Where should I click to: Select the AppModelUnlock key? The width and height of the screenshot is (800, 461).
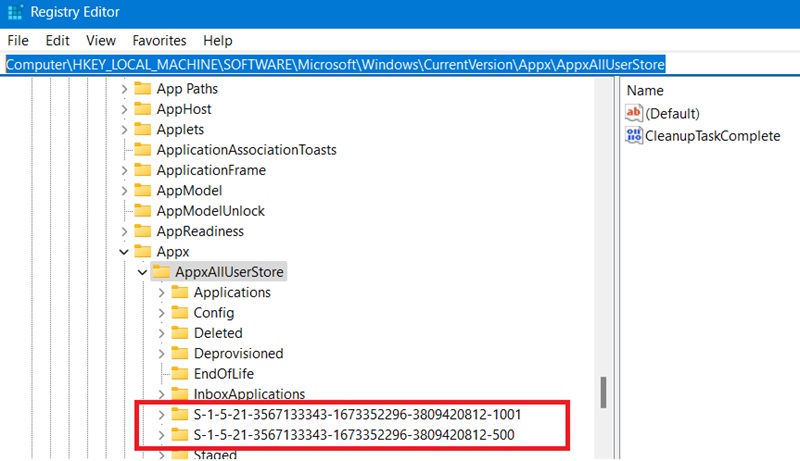click(211, 211)
